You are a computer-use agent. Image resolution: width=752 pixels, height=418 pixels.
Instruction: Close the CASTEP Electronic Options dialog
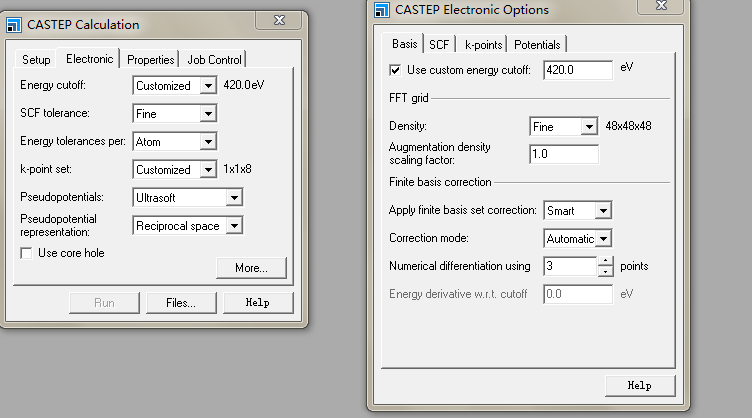point(661,6)
